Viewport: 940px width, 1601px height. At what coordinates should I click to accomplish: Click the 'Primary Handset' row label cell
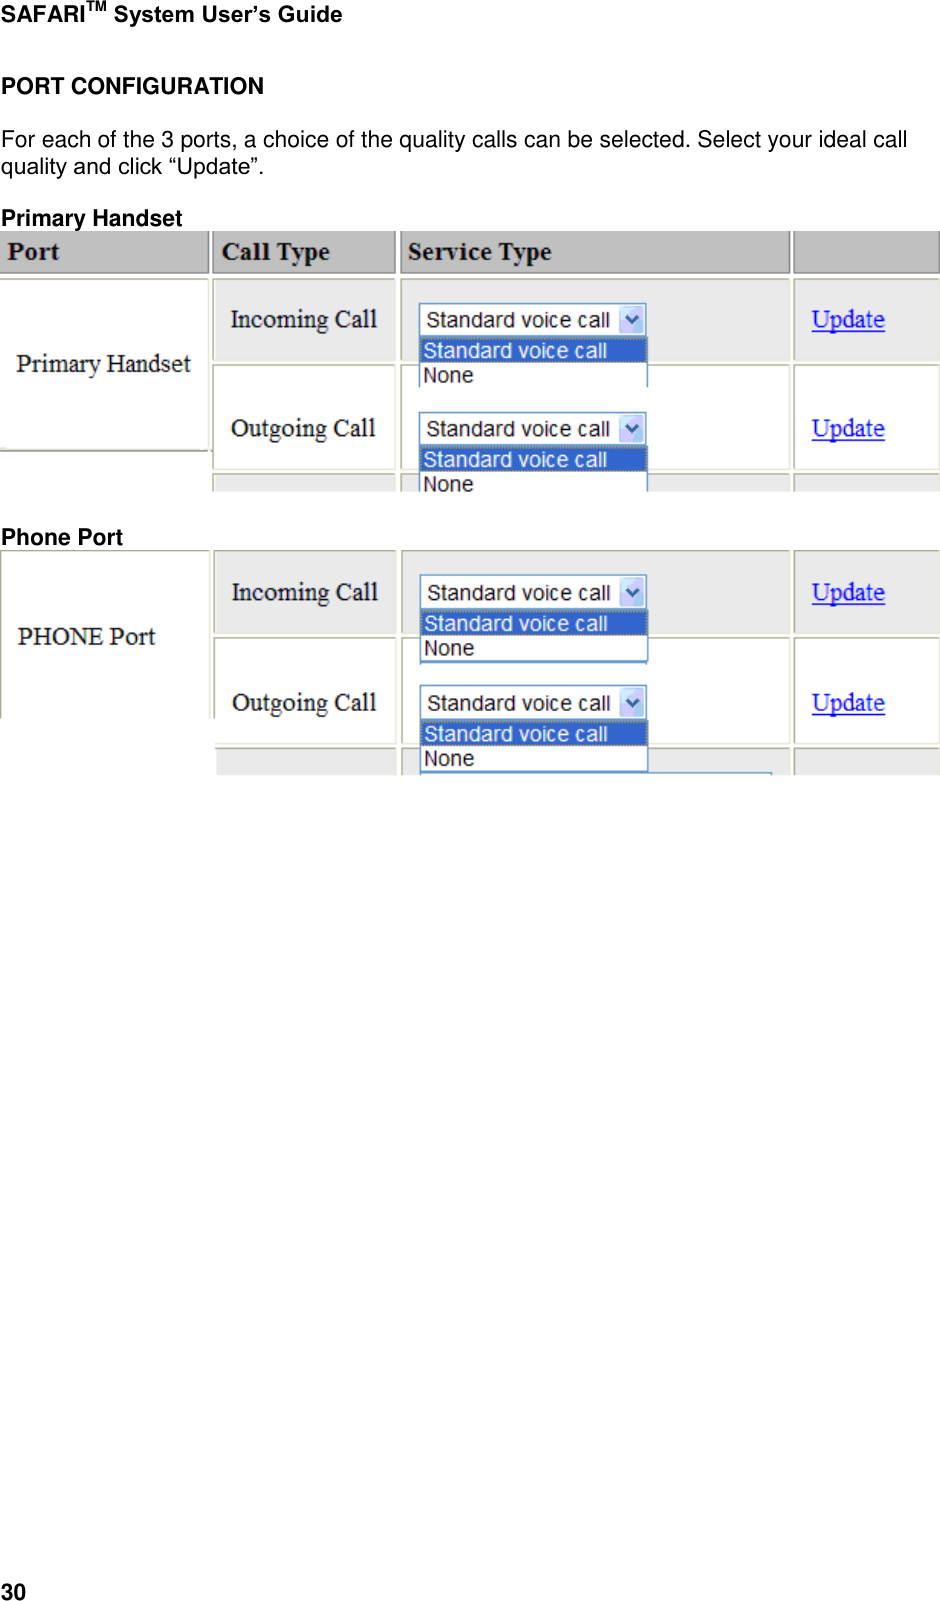click(104, 364)
